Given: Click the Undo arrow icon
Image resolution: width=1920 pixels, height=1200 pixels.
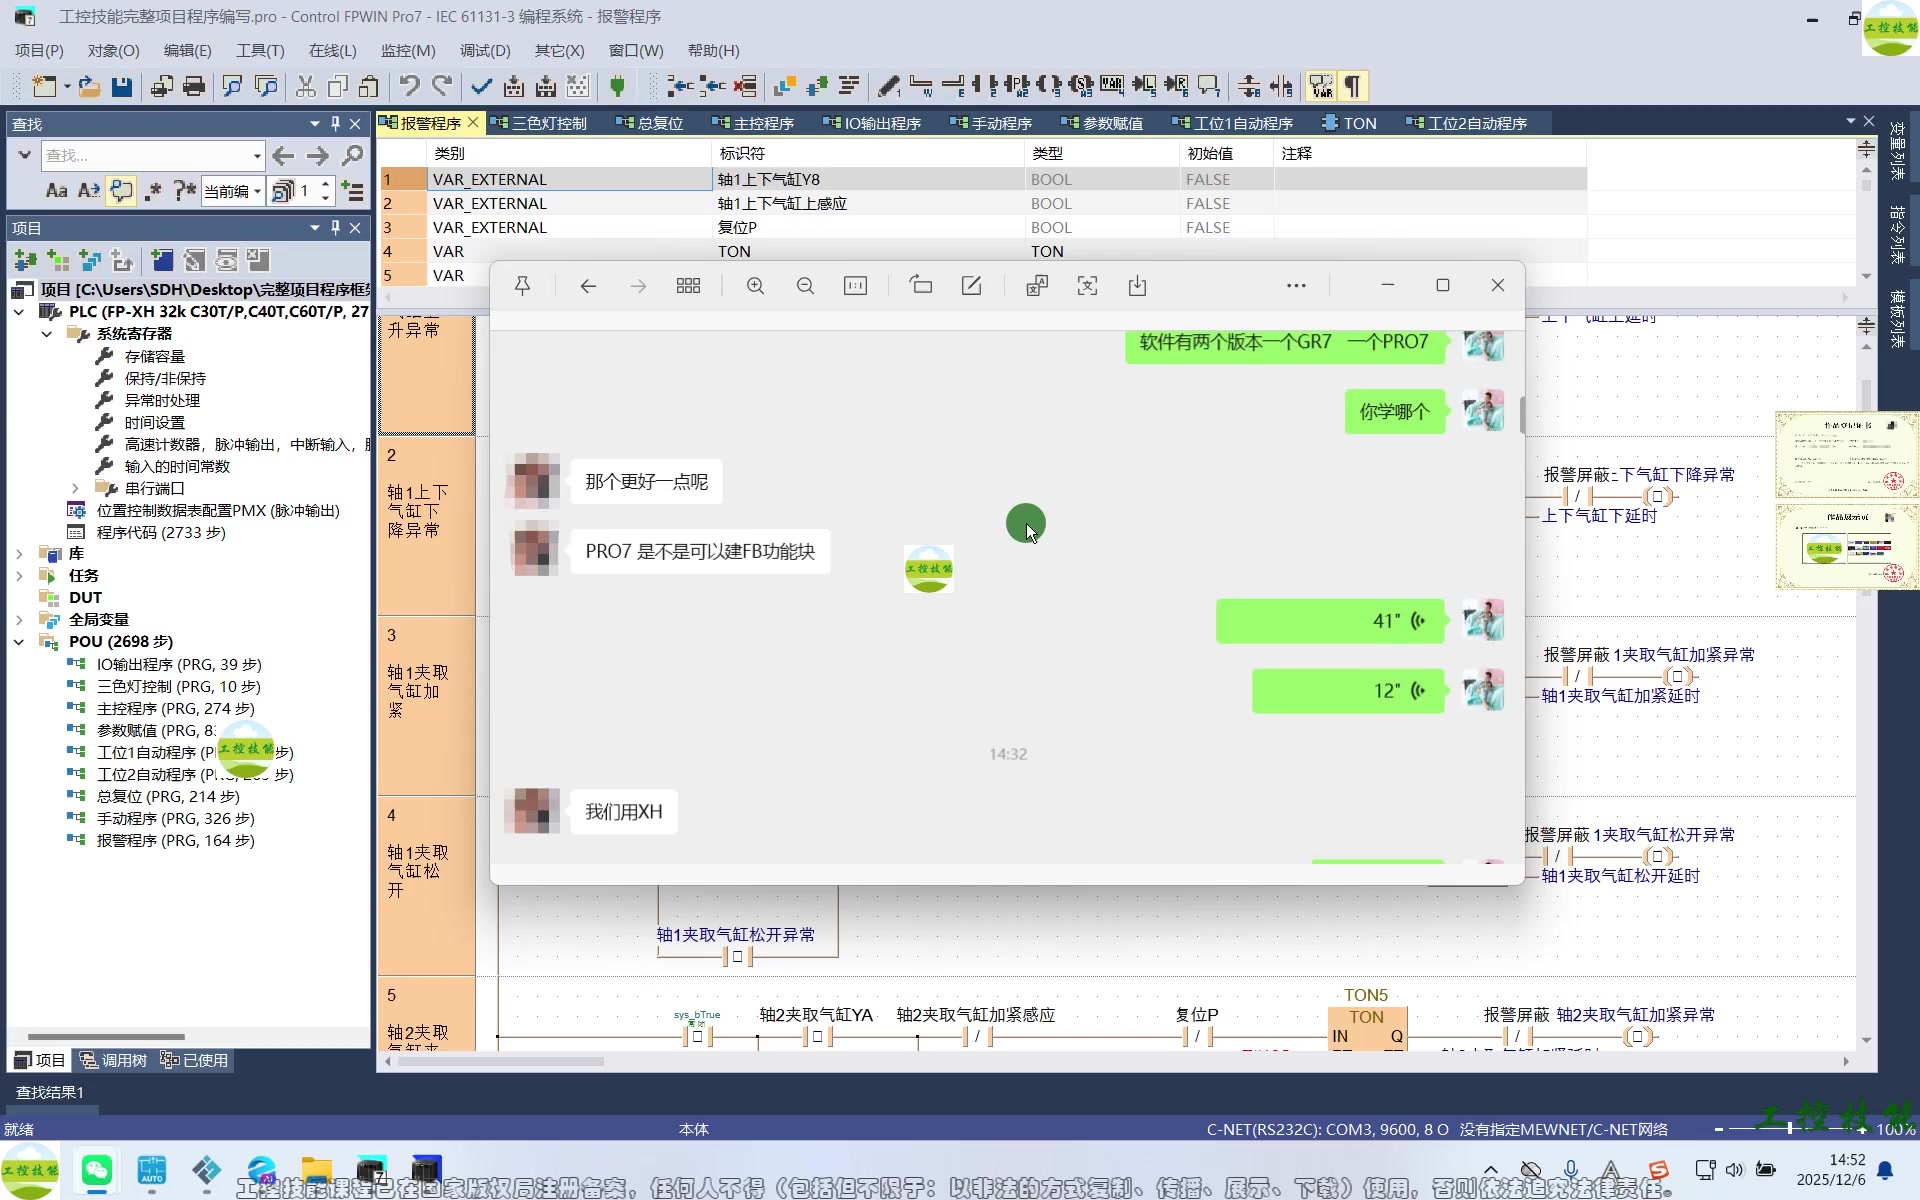Looking at the screenshot, I should point(408,87).
